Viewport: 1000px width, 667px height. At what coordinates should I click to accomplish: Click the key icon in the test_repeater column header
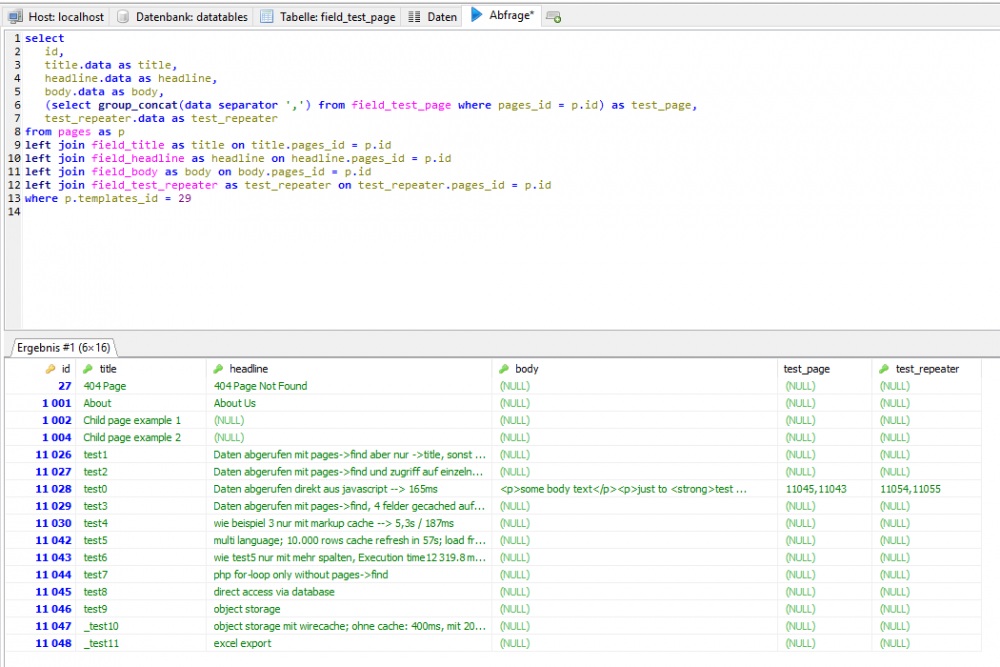pyautogui.click(x=885, y=369)
